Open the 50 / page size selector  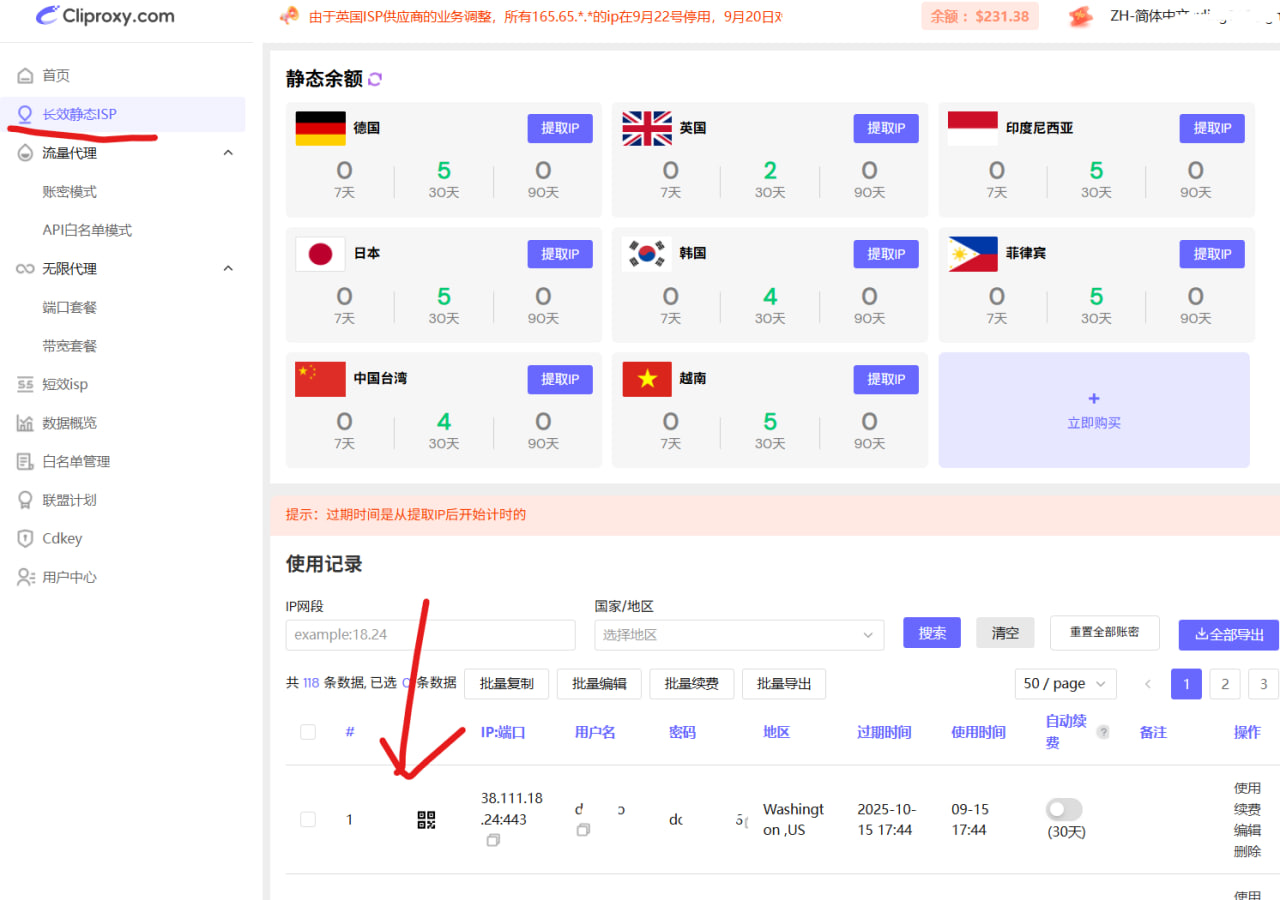1065,683
